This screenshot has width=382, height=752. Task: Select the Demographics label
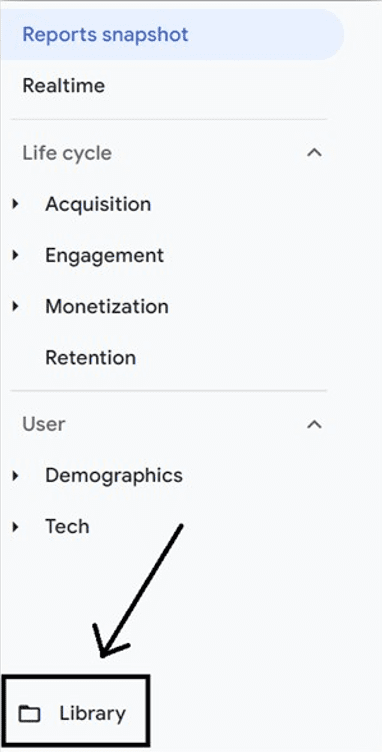tap(114, 476)
